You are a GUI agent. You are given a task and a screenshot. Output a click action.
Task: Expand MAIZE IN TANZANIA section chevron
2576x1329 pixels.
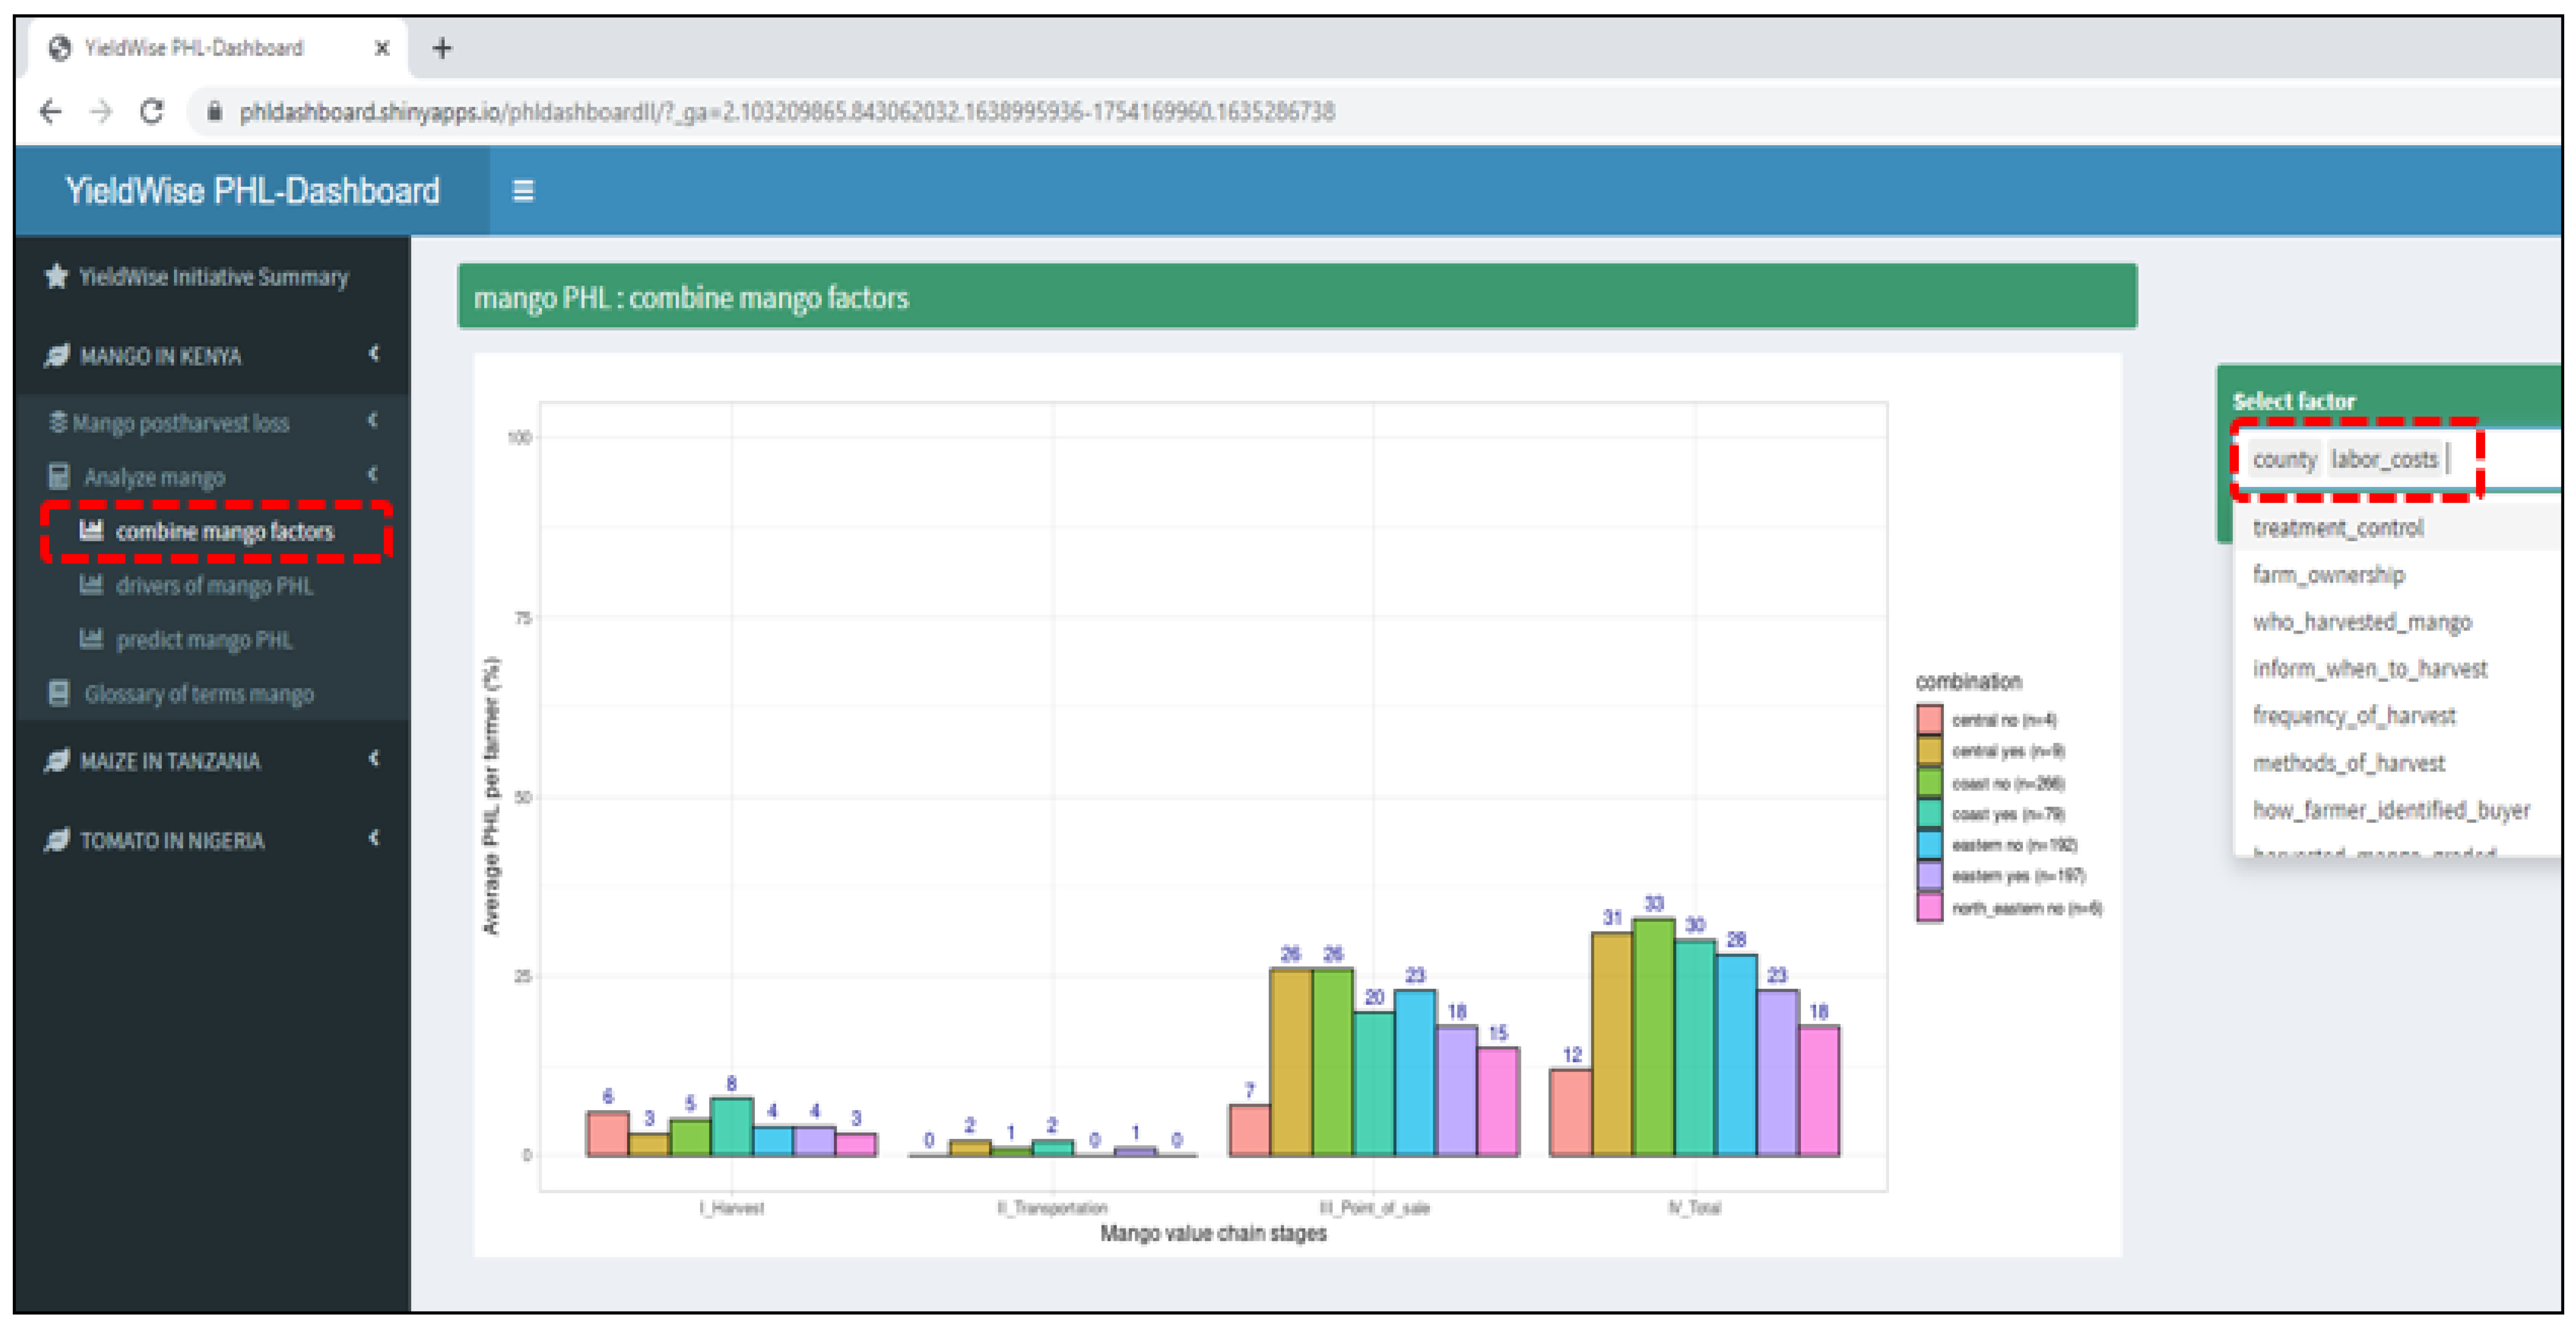[x=374, y=759]
